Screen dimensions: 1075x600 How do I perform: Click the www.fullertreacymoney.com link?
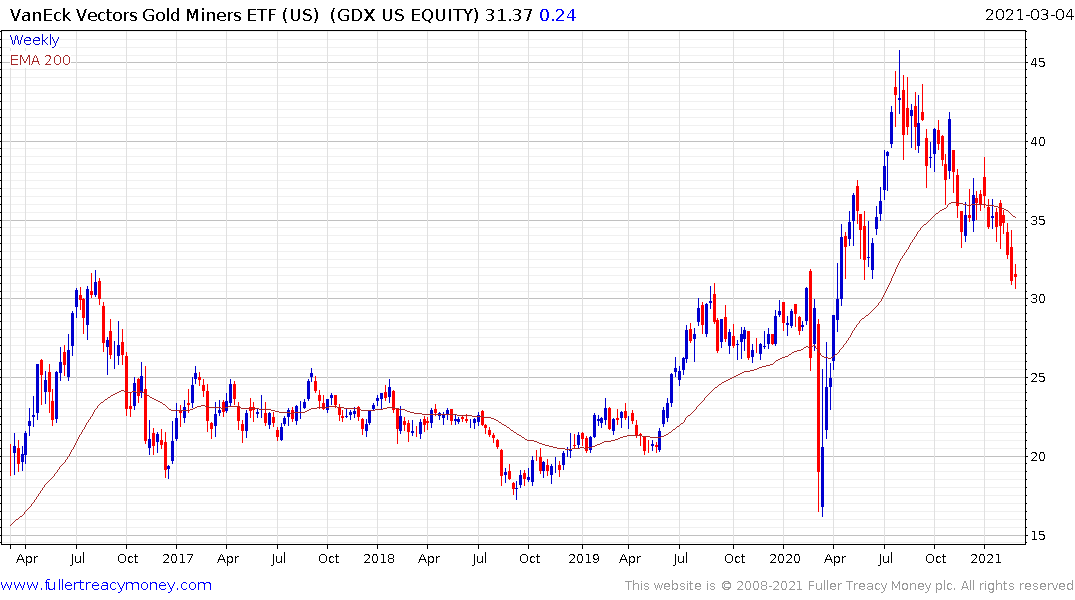[106, 585]
